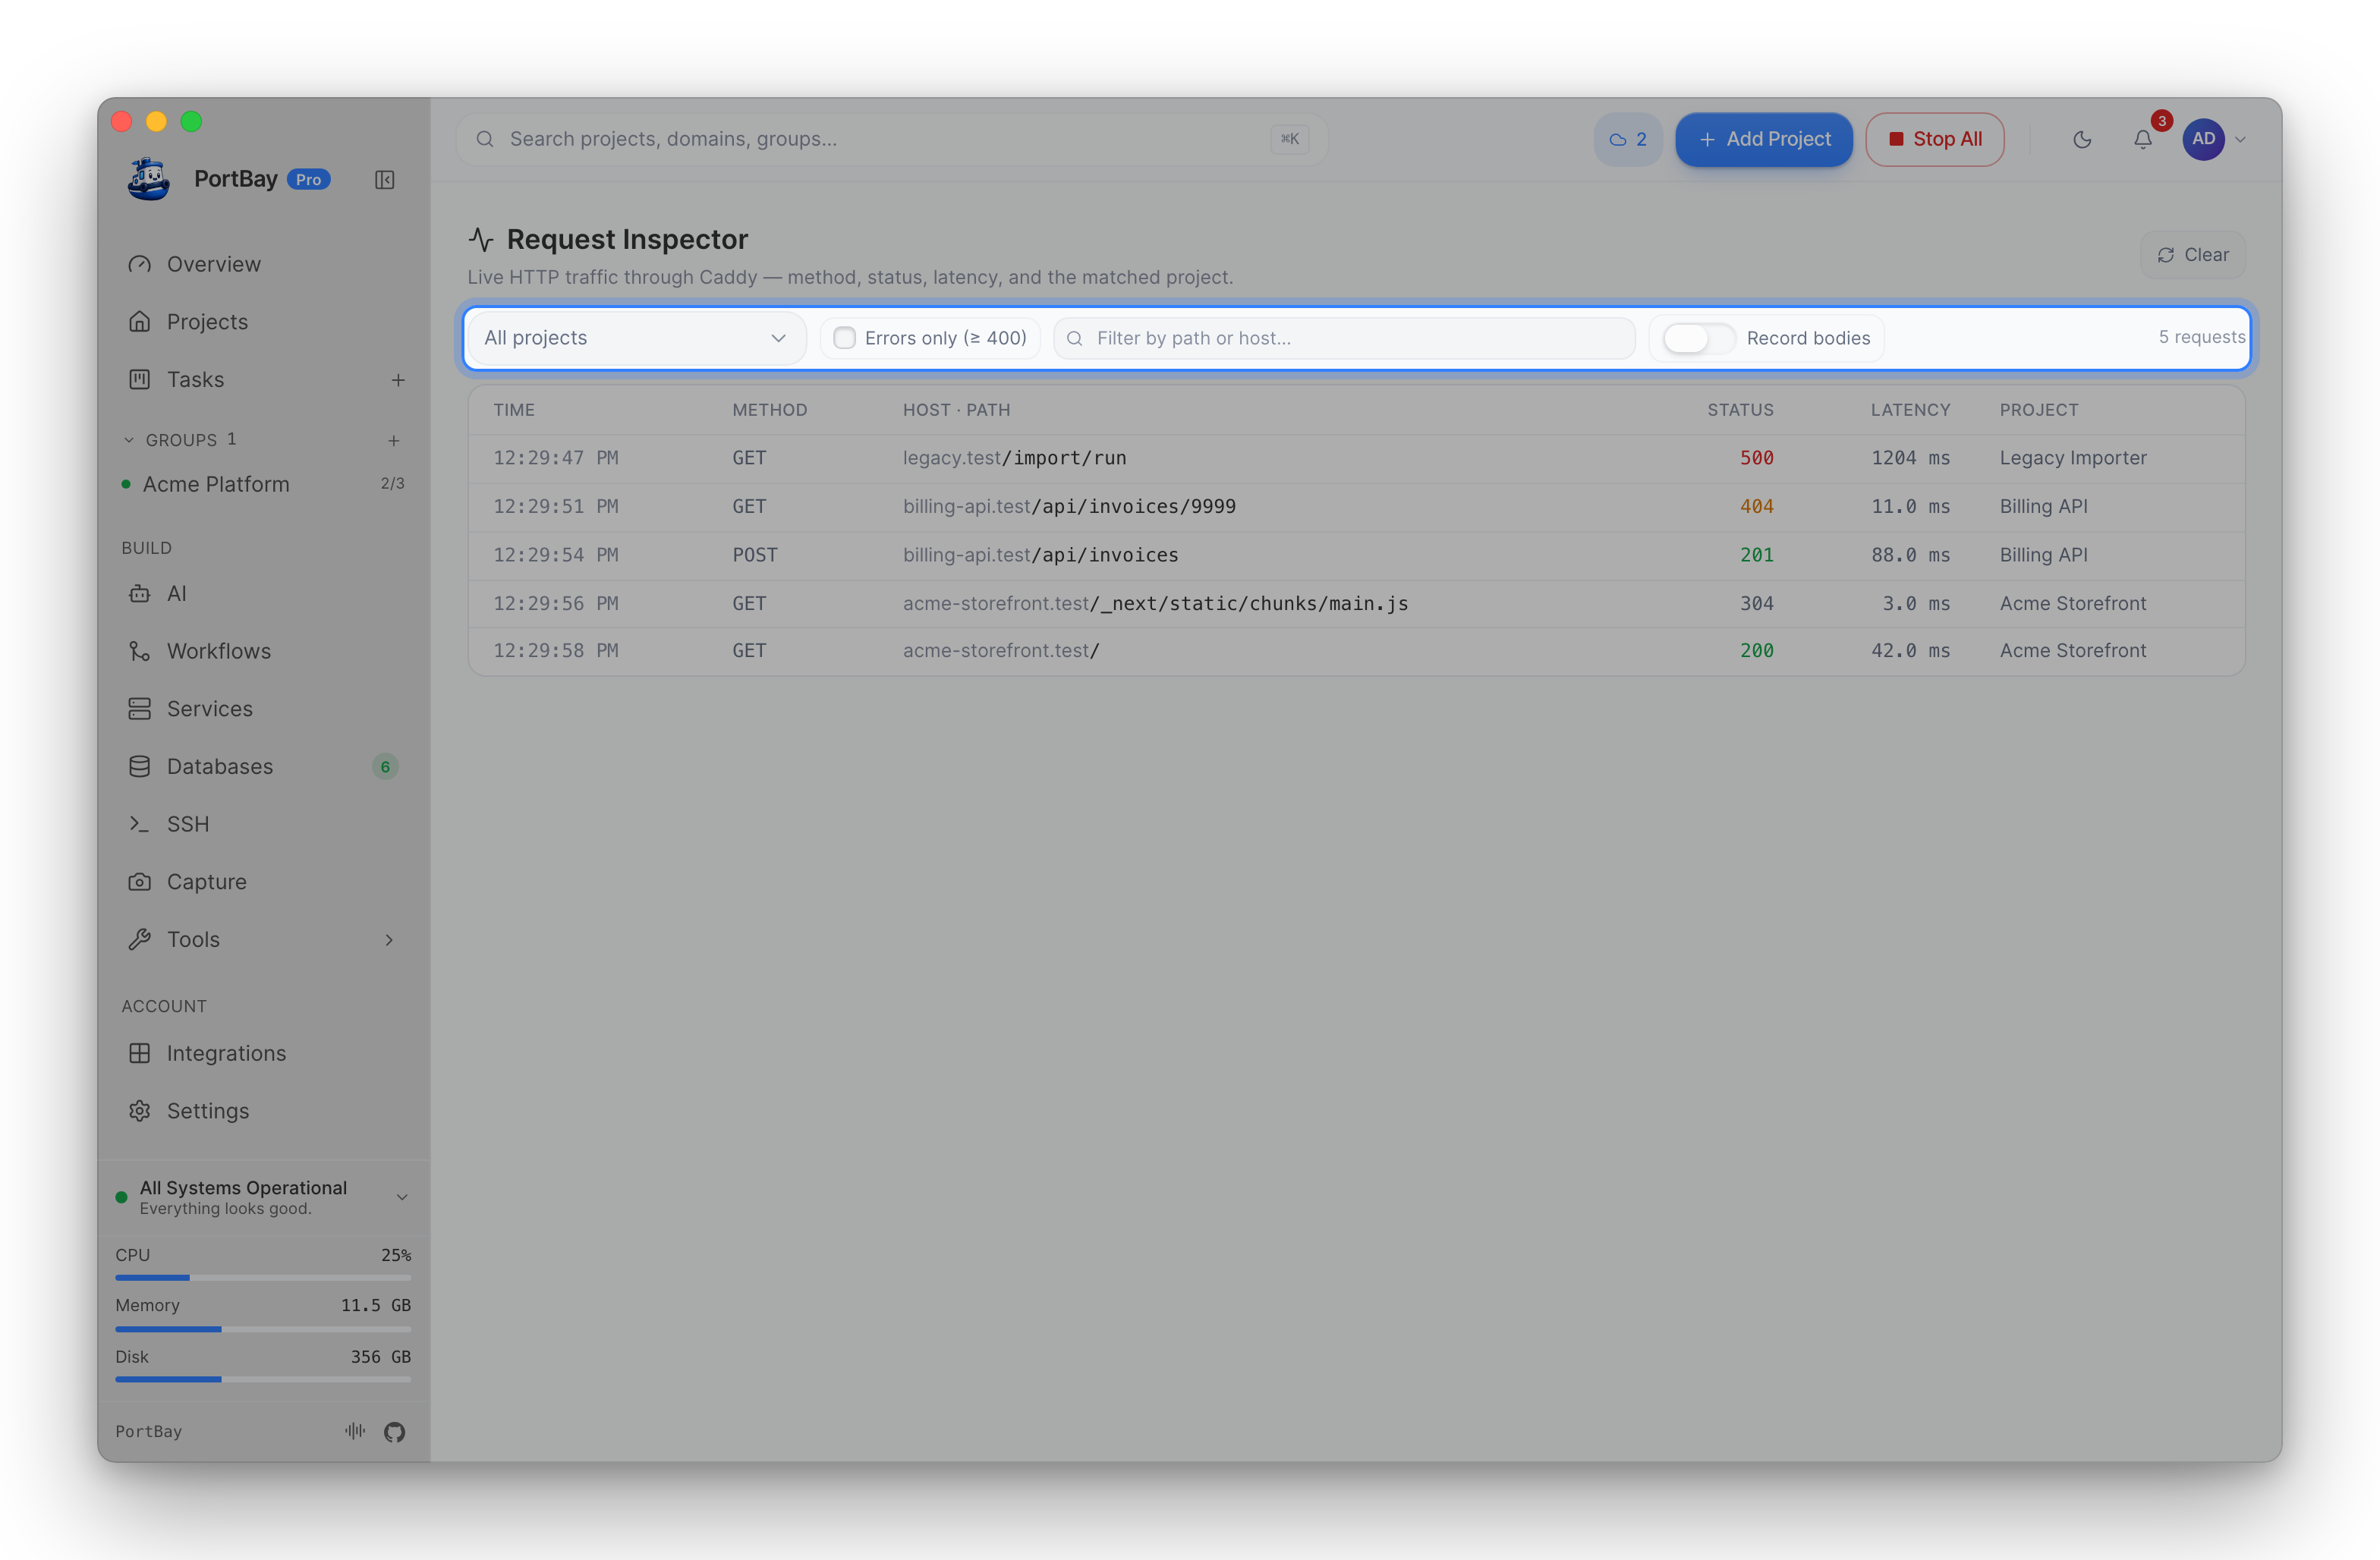
Task: Click the ⌘K keyboard shortcut badge in search
Action: pos(1290,140)
